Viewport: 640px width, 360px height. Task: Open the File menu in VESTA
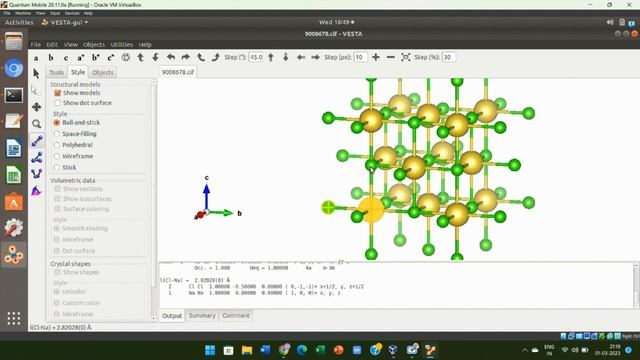(x=36, y=44)
